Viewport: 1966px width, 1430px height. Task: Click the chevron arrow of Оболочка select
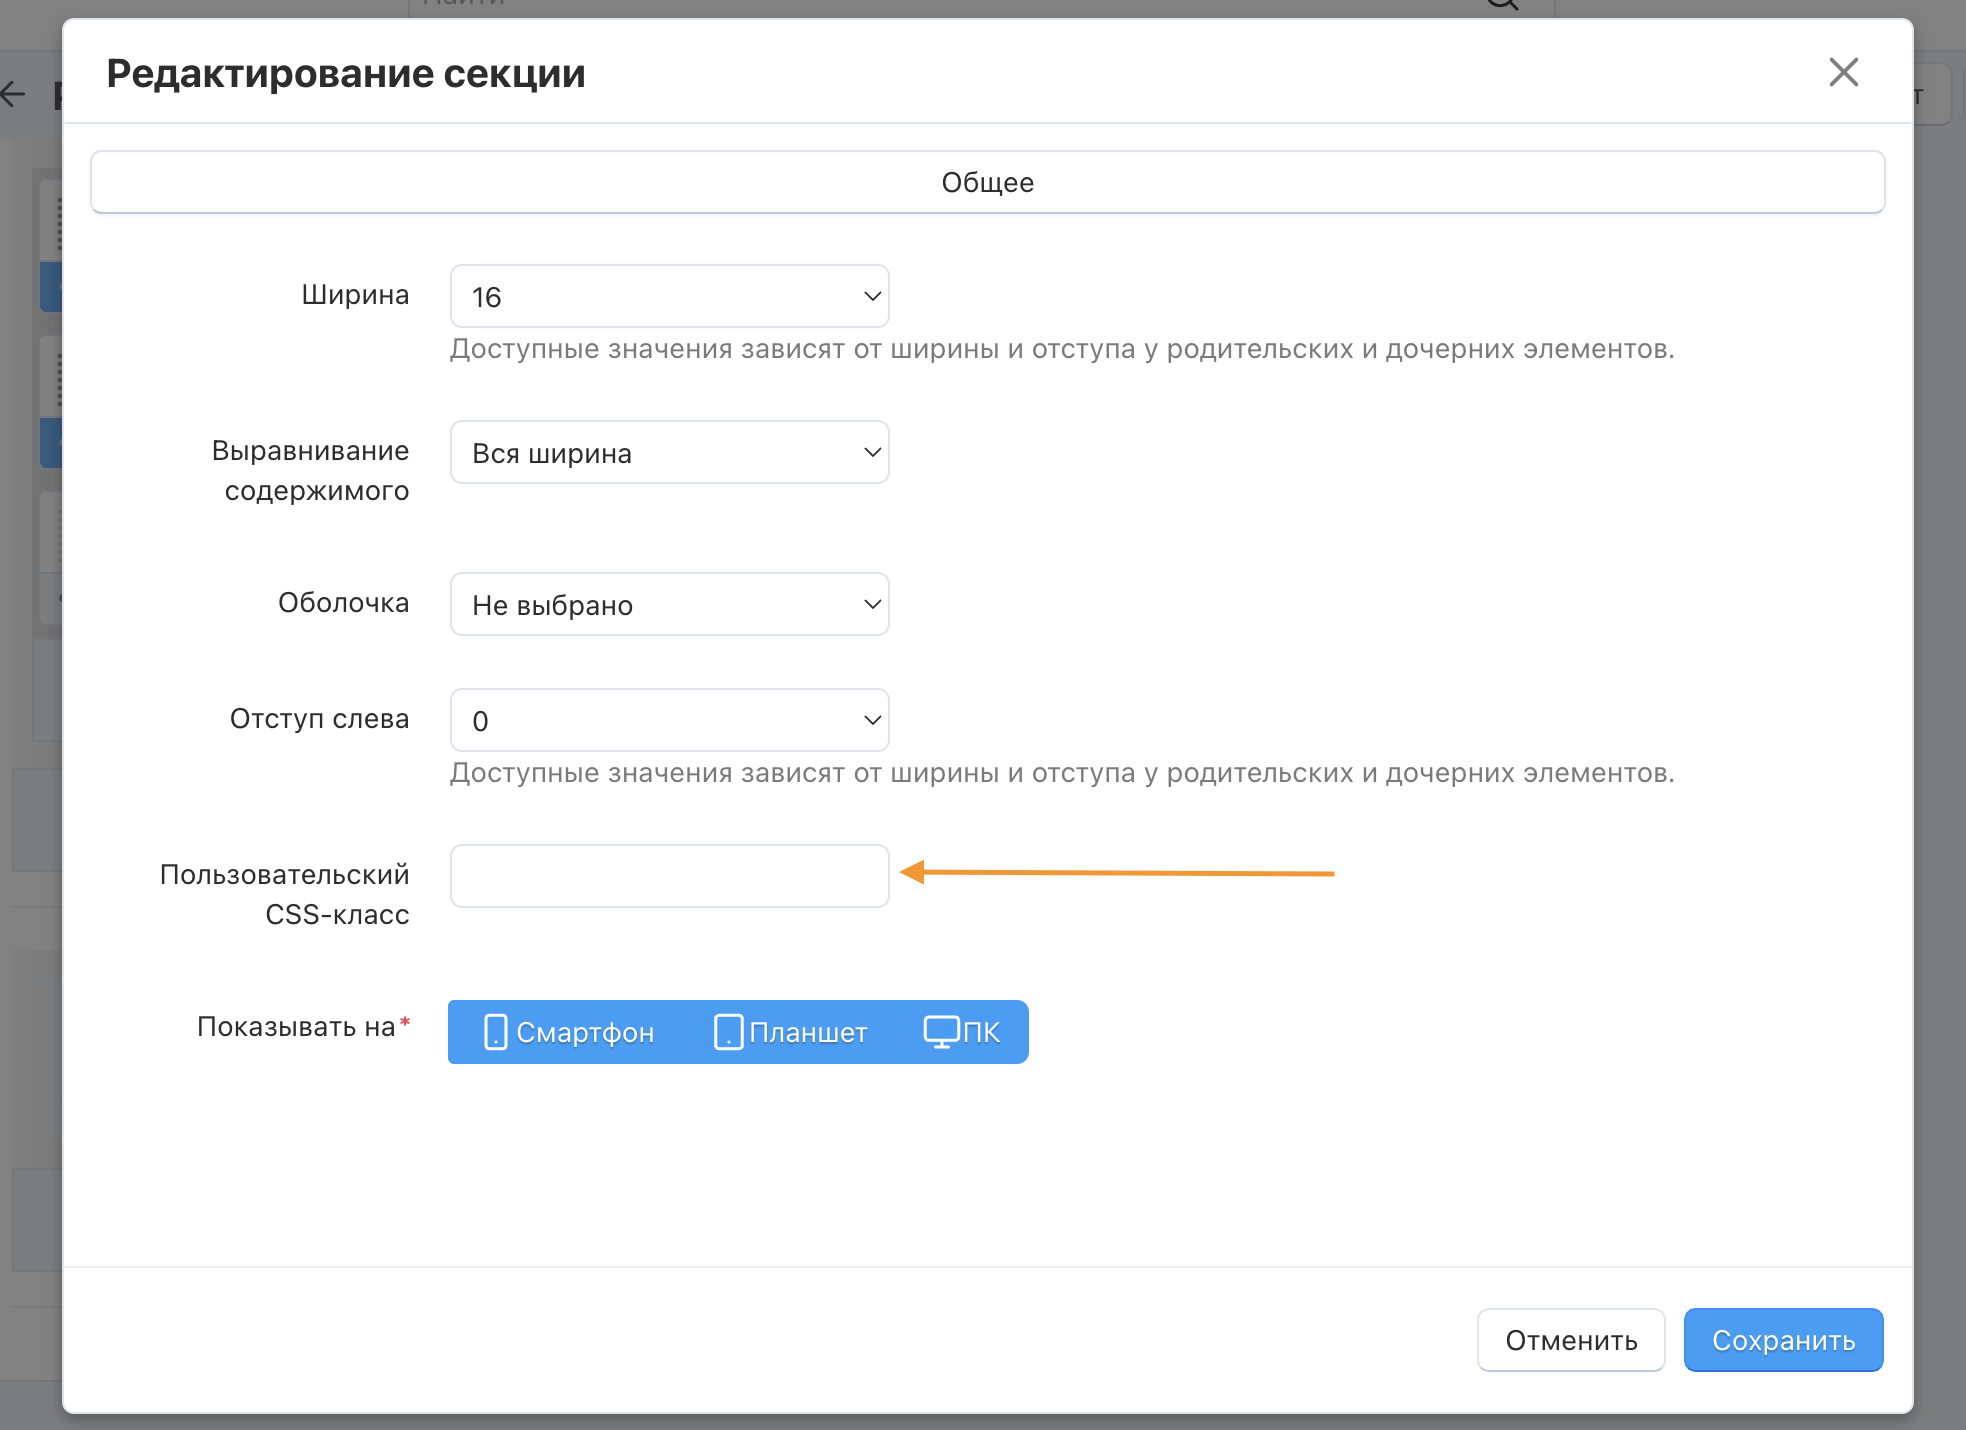coord(872,605)
